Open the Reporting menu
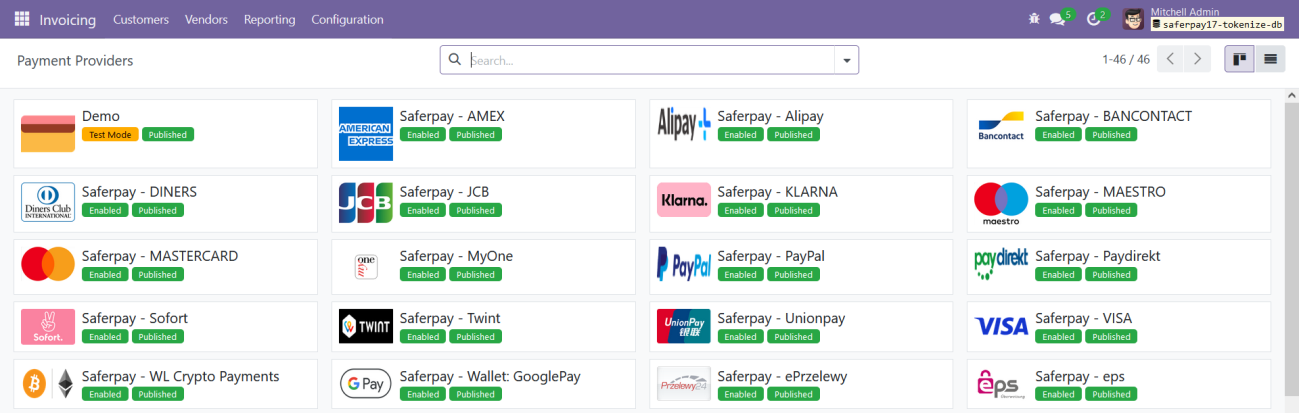 pyautogui.click(x=269, y=19)
